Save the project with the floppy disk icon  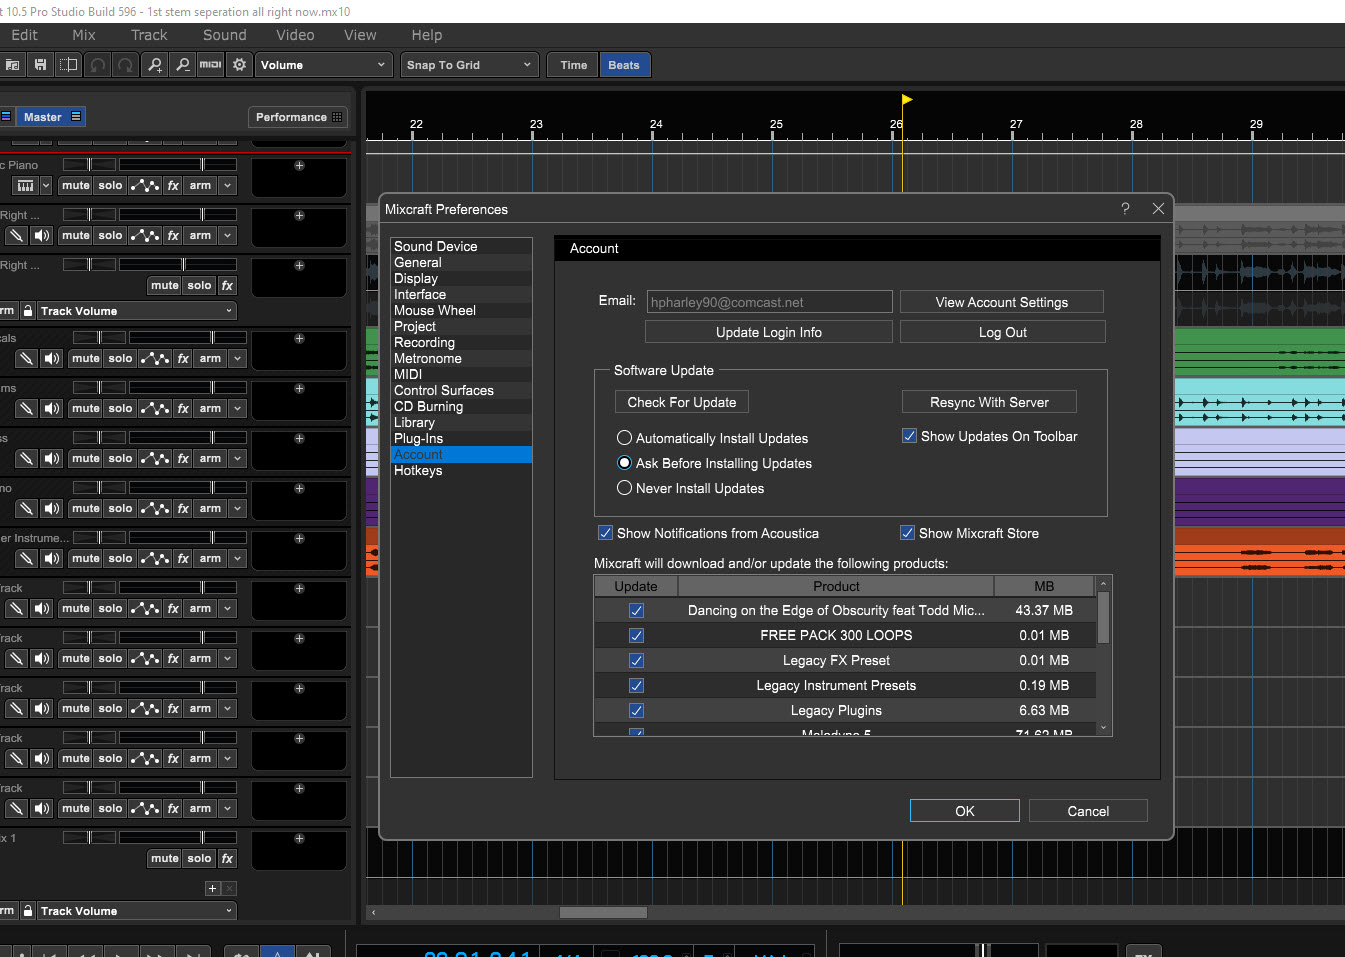click(x=40, y=65)
